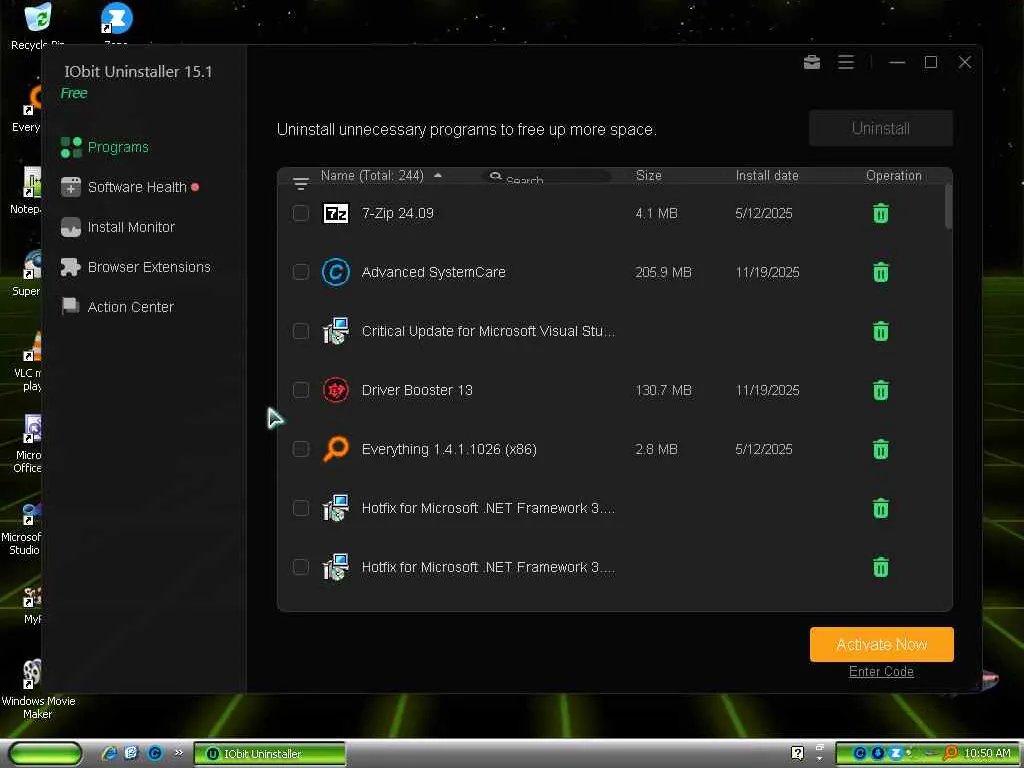This screenshot has width=1024, height=768.
Task: Select 'Driver Booster 13' program name
Action: [417, 390]
